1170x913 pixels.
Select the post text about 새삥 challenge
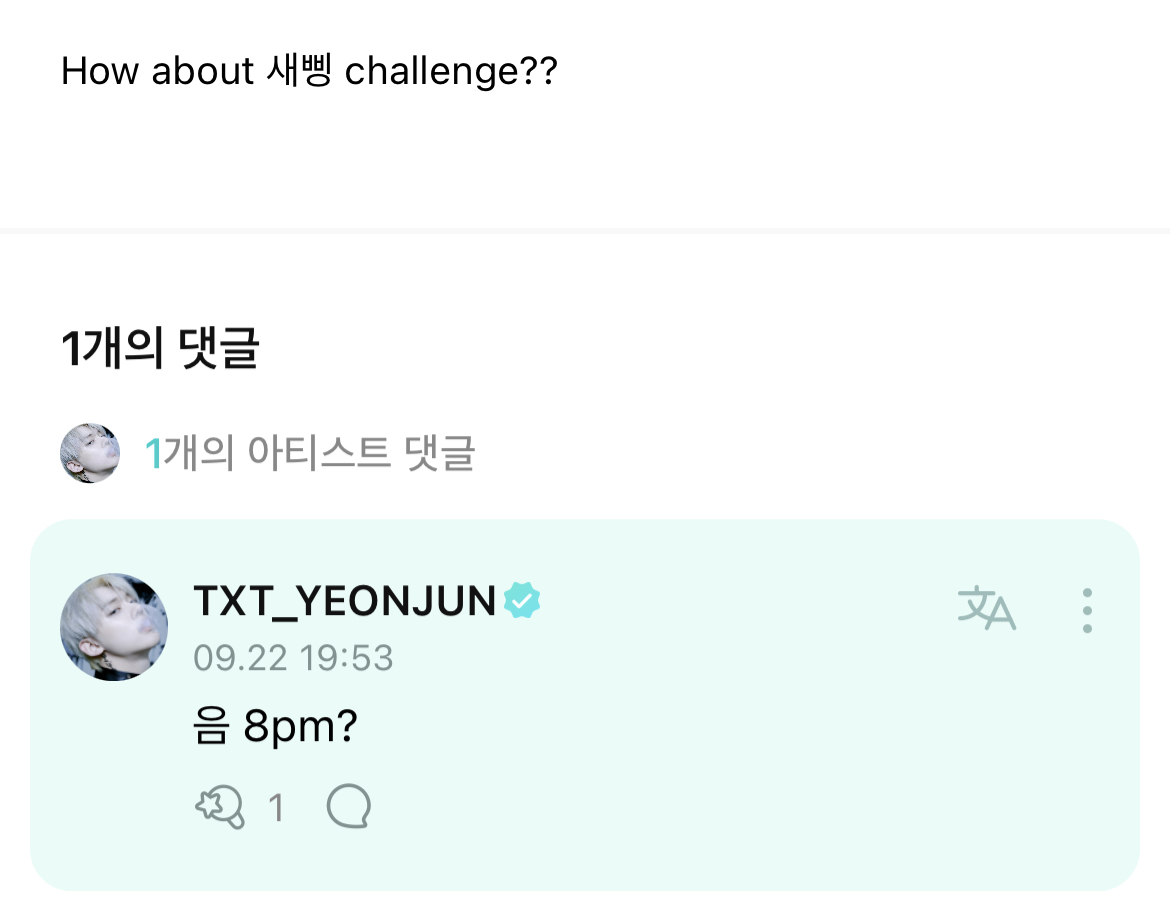(309, 72)
